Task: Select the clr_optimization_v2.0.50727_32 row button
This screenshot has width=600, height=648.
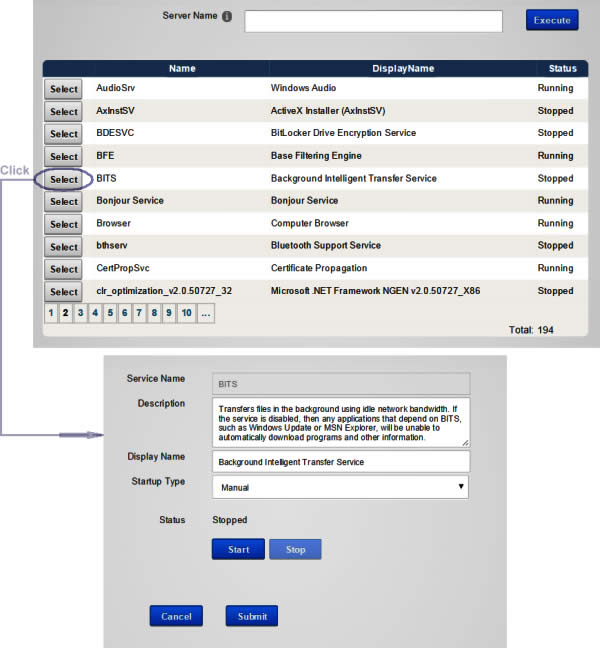Action: [x=64, y=292]
